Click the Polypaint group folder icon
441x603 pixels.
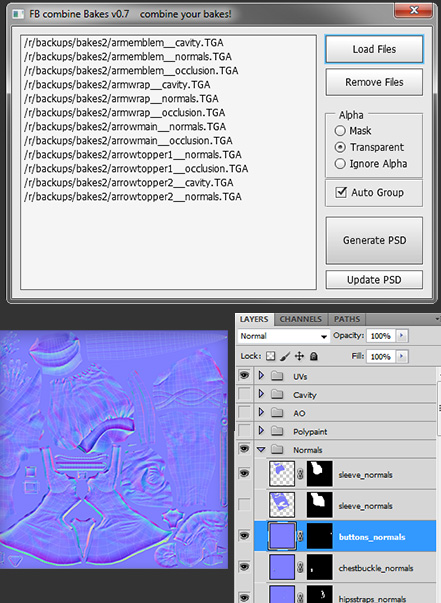coord(277,431)
